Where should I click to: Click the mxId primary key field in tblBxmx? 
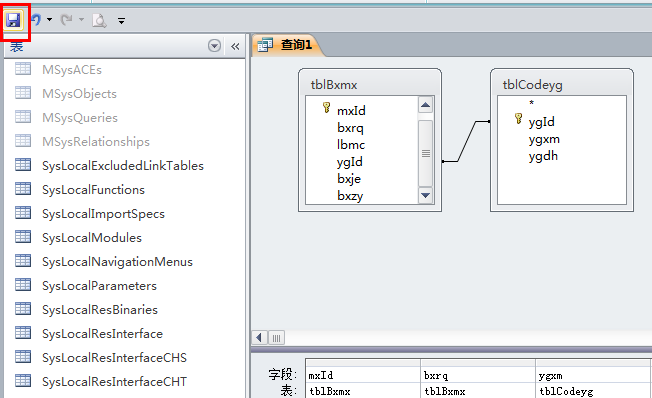(351, 111)
